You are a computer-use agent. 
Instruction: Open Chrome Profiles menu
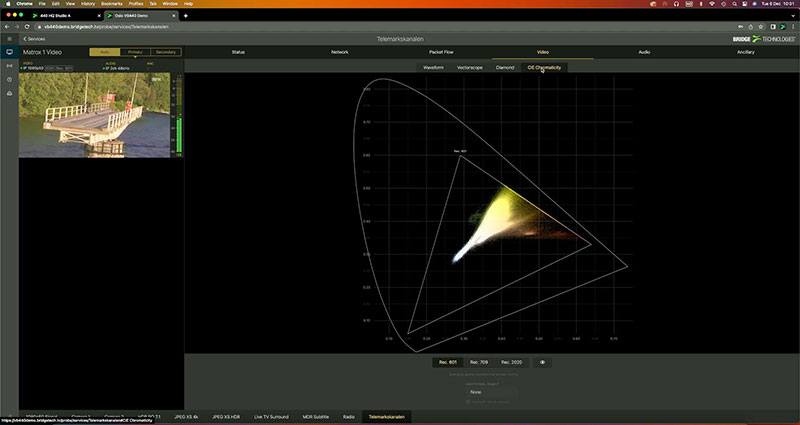tap(136, 4)
